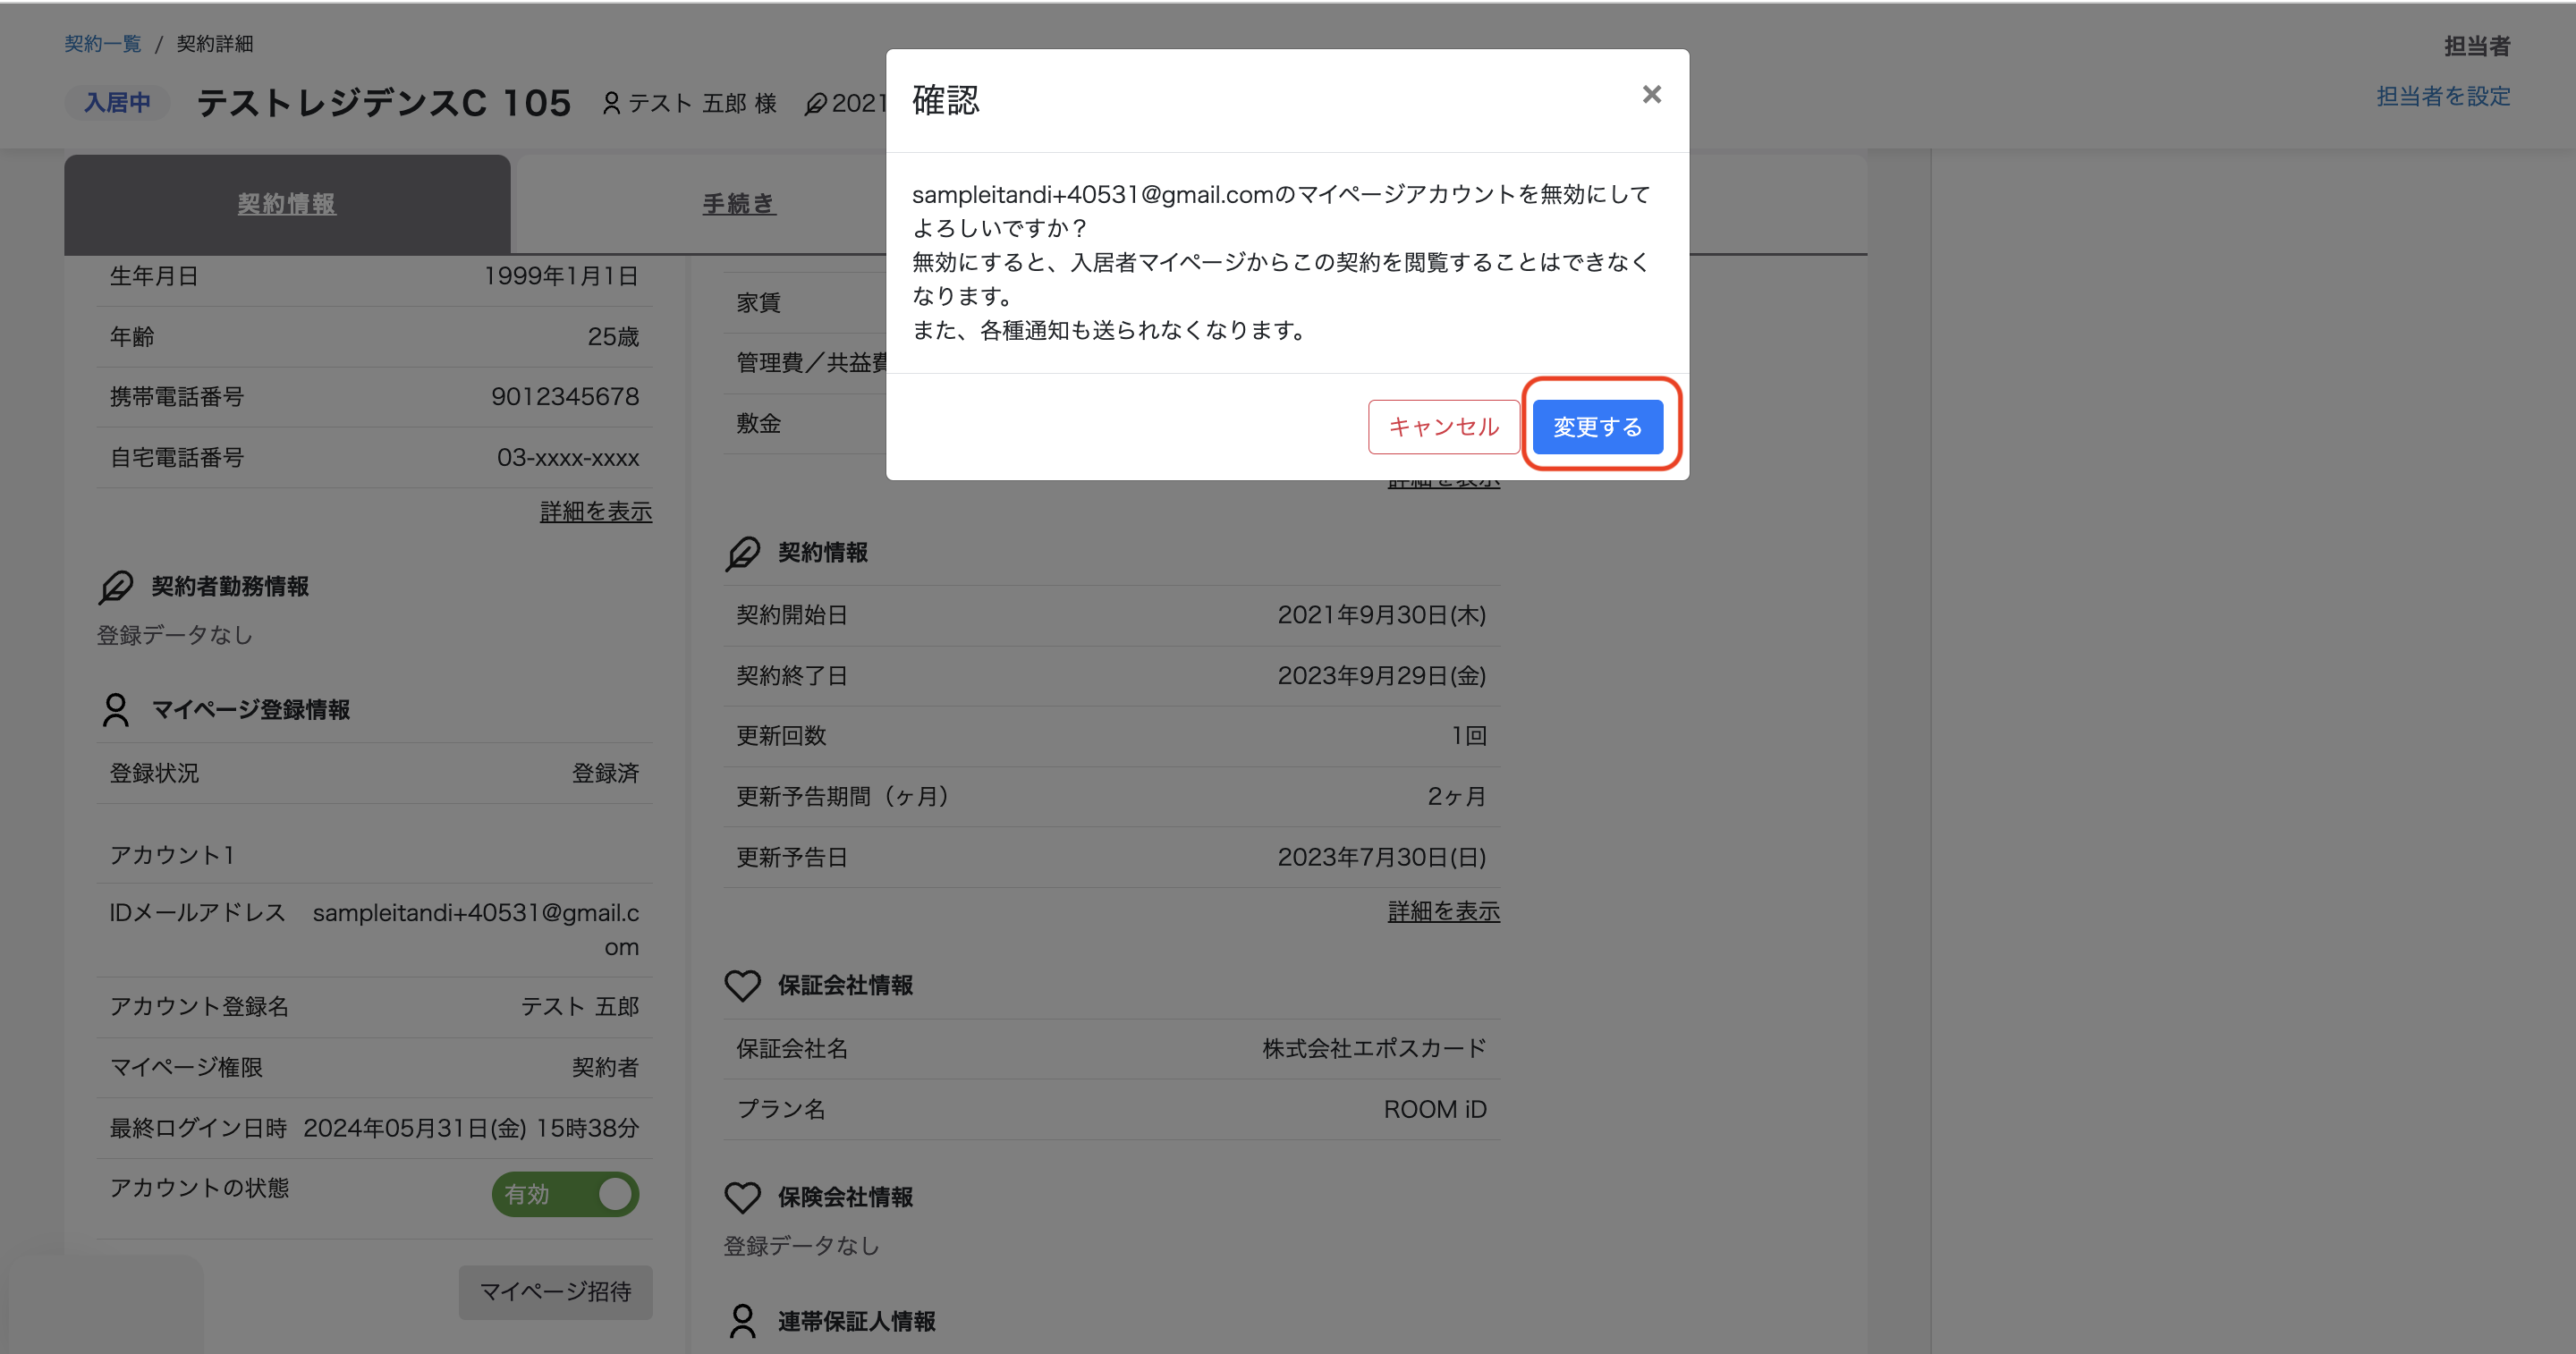Viewport: 2576px width, 1354px height.
Task: Select the email sampleitandi+40531@gmail.com under IDメールアドレス
Action: [x=476, y=929]
